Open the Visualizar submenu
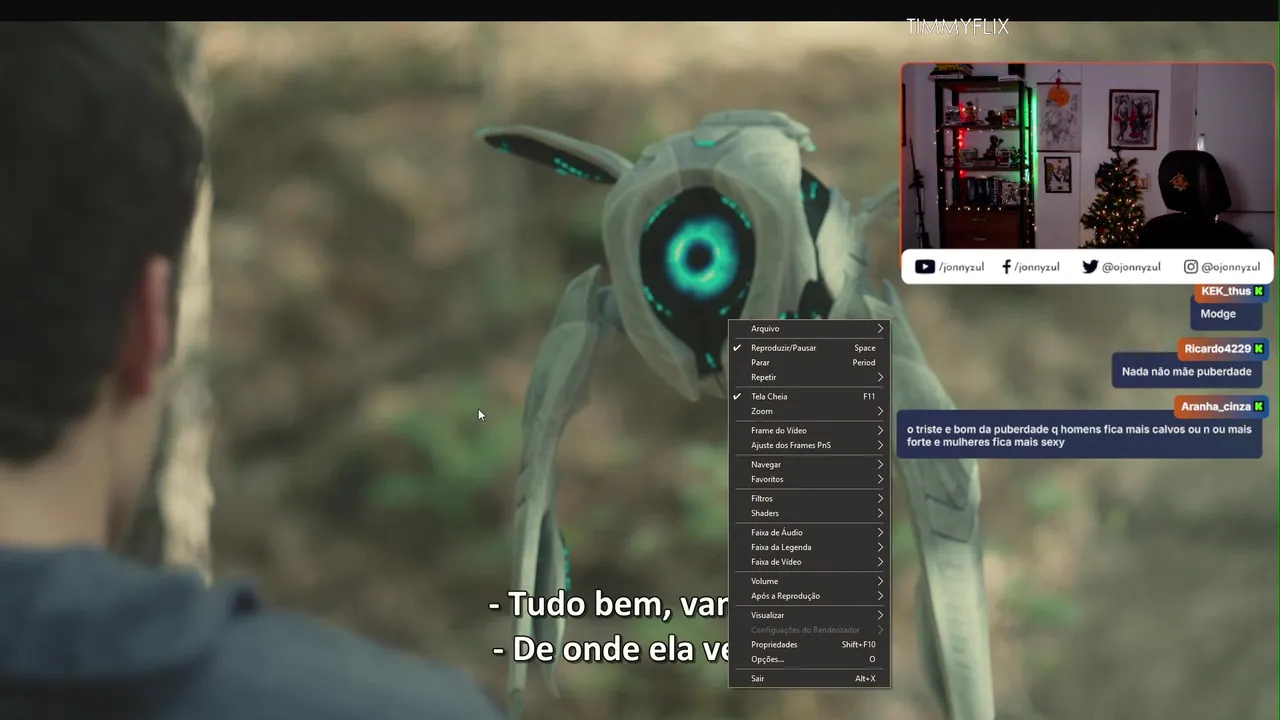Viewport: 1280px width, 720px height. [x=809, y=616]
